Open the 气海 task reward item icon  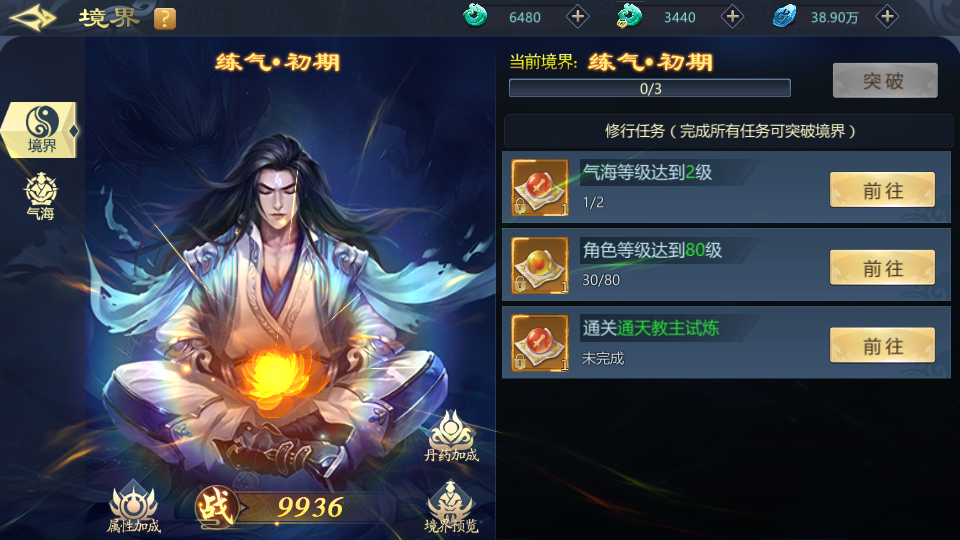(540, 187)
